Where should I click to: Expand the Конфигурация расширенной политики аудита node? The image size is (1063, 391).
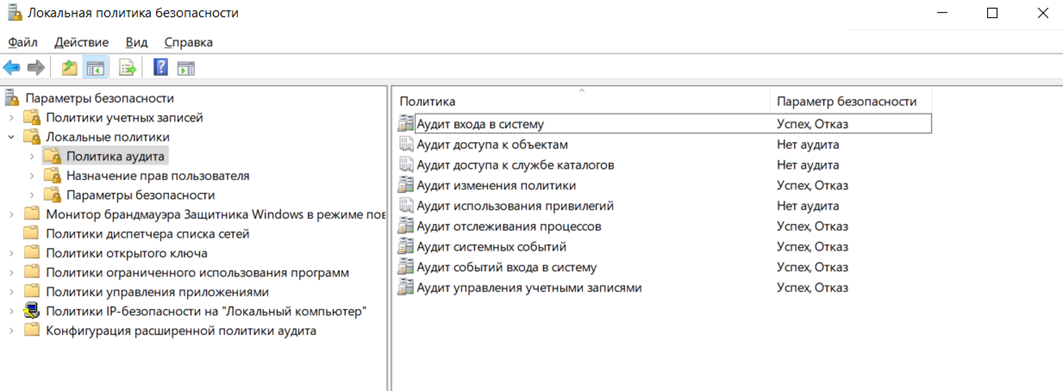(11, 331)
